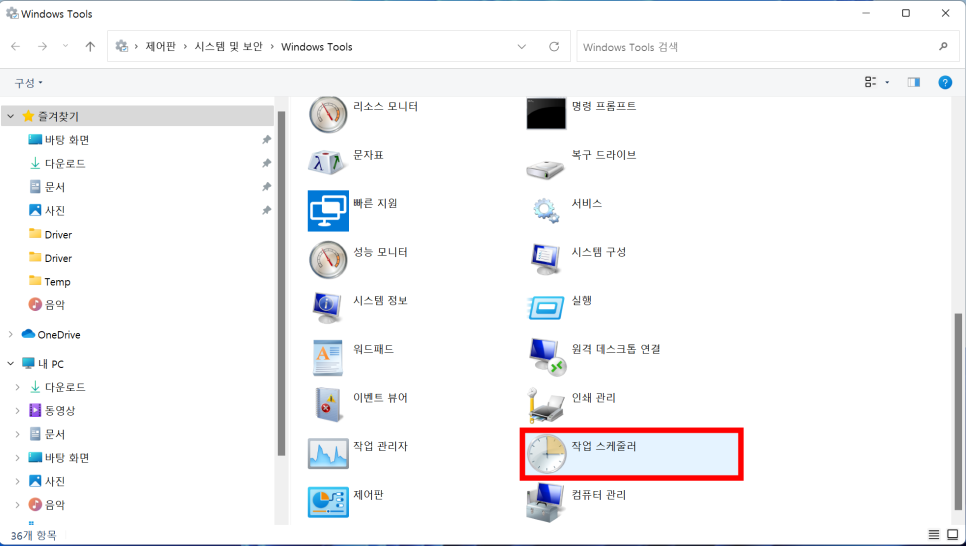
Task: Open the 제어판 icon in list
Action: point(328,501)
